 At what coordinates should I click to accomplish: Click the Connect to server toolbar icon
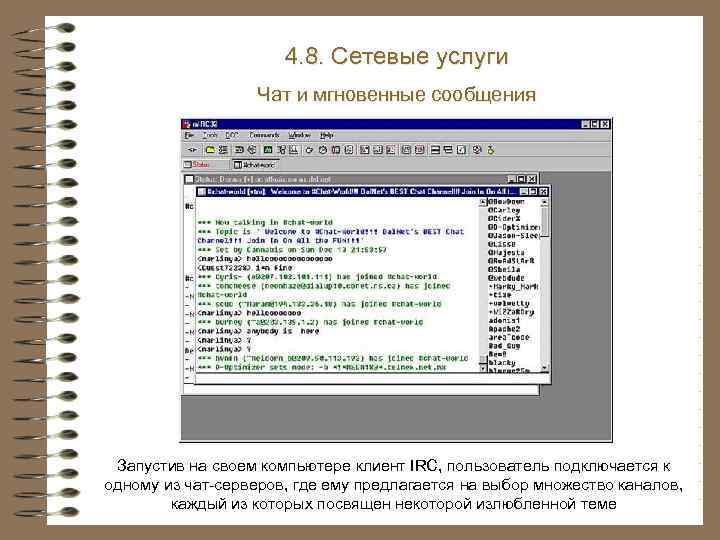click(192, 150)
